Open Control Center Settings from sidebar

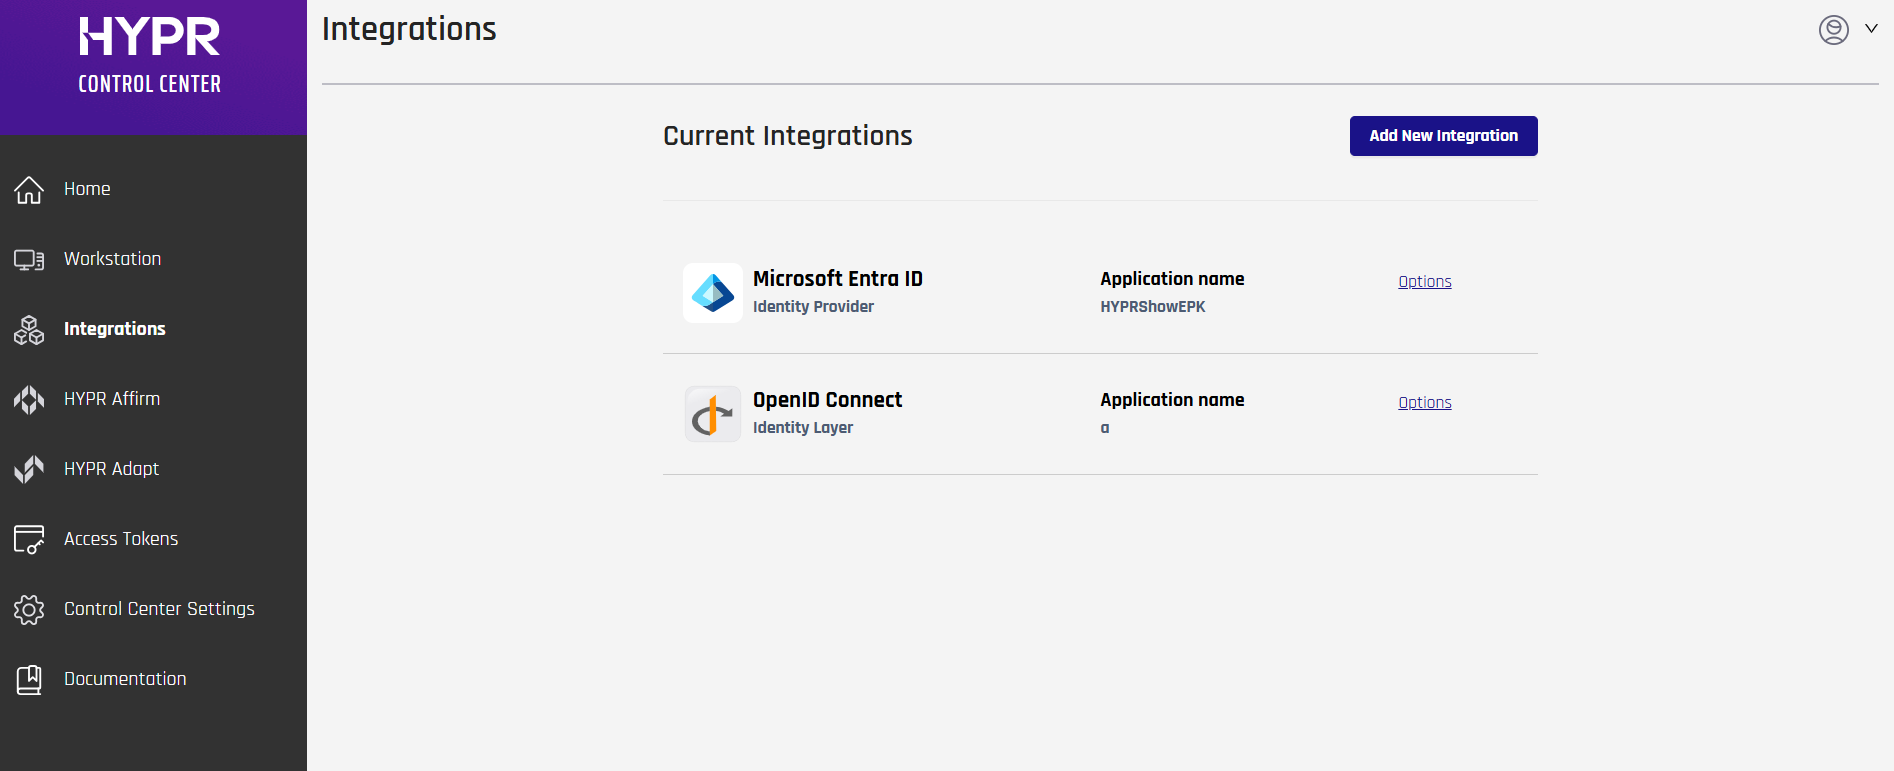coord(159,609)
